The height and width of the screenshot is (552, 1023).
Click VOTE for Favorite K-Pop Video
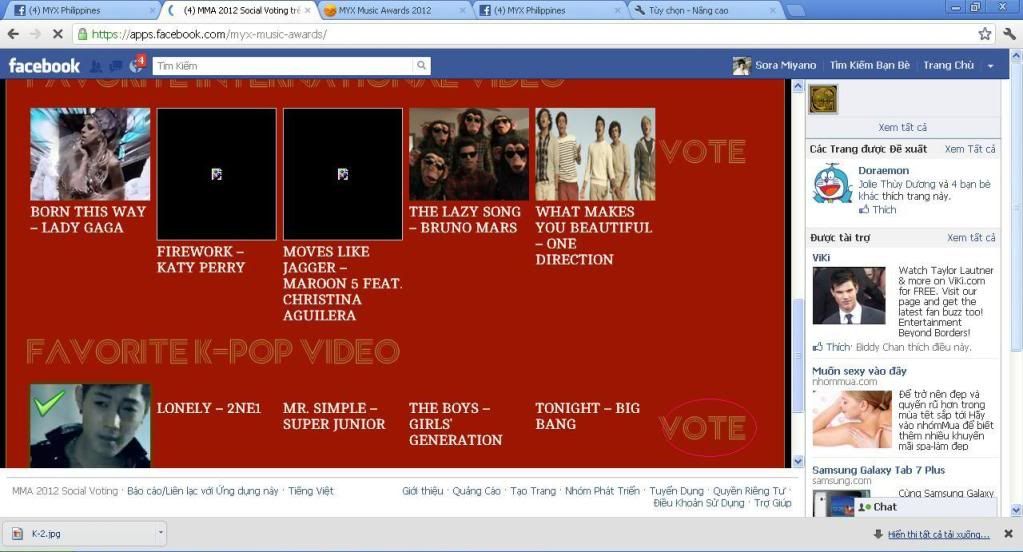703,428
